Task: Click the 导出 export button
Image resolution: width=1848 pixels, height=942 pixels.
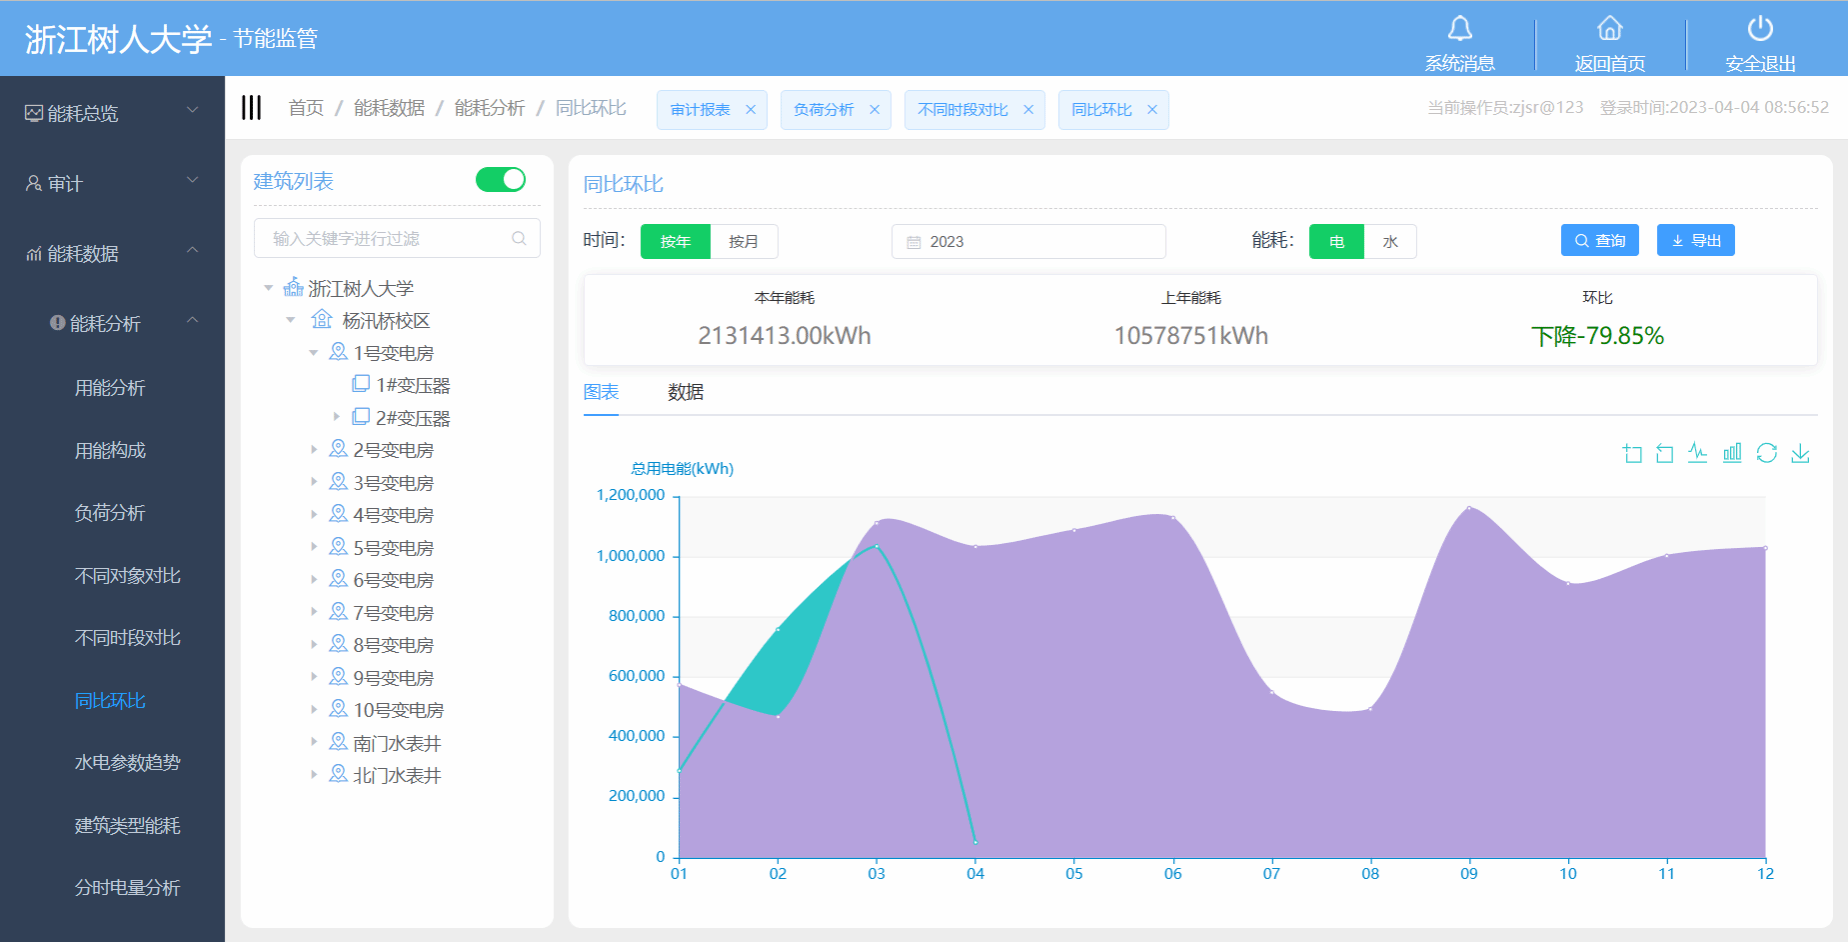Action: click(x=1695, y=241)
